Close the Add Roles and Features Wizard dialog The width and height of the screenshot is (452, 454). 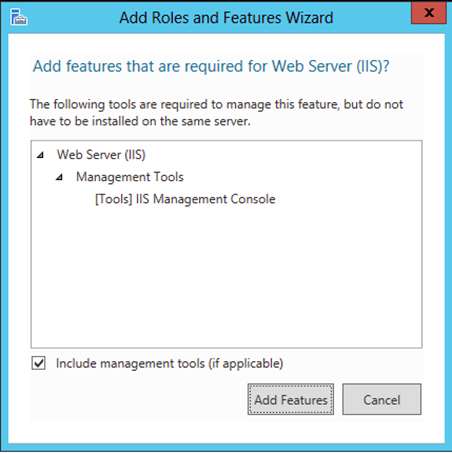429,13
